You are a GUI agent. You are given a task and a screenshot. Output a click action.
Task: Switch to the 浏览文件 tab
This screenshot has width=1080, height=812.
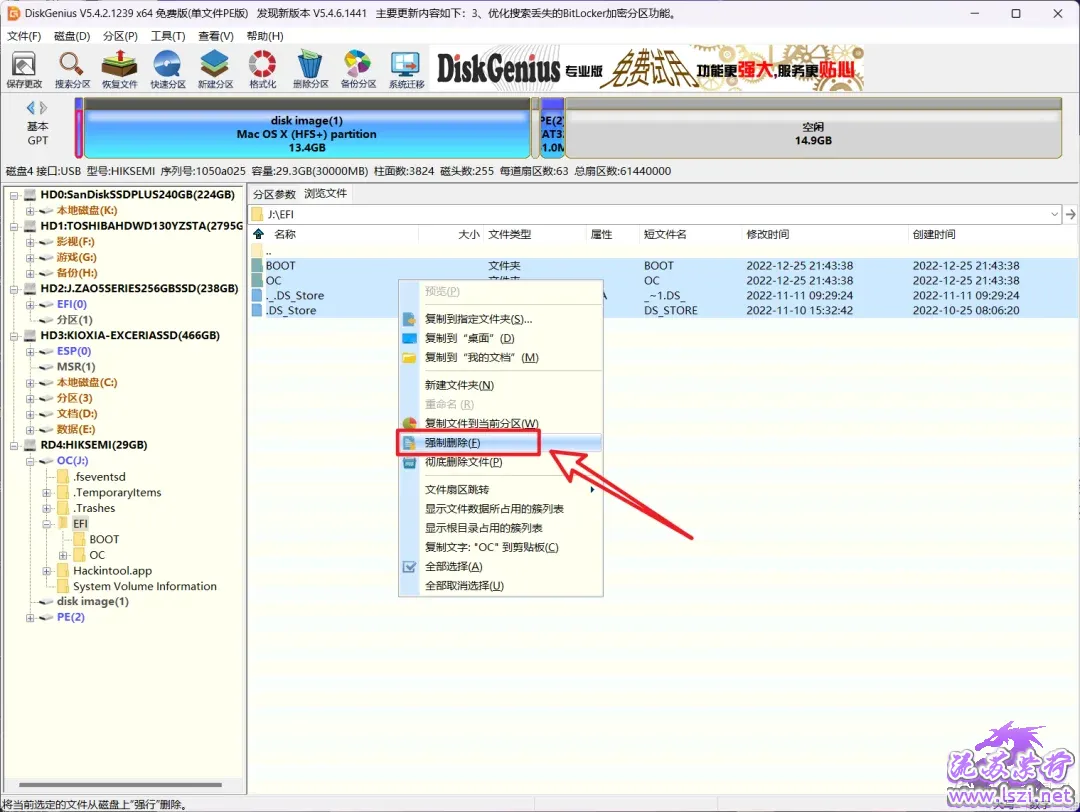[326, 194]
